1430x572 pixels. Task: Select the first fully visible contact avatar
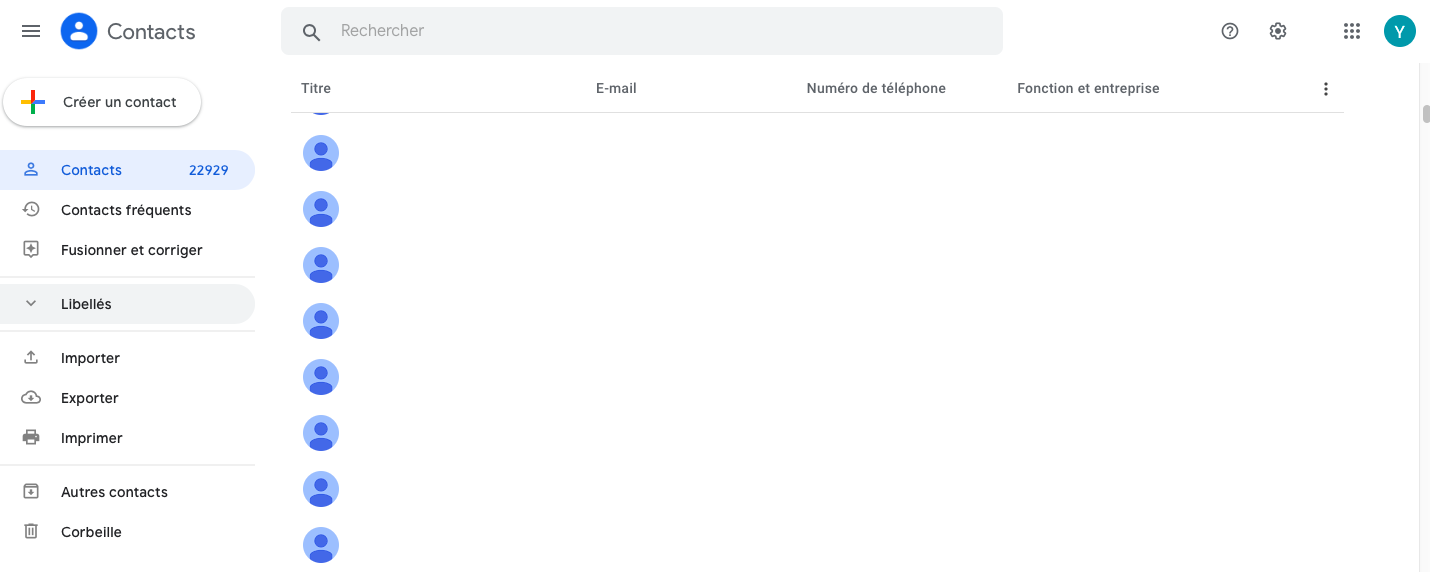pyautogui.click(x=321, y=153)
